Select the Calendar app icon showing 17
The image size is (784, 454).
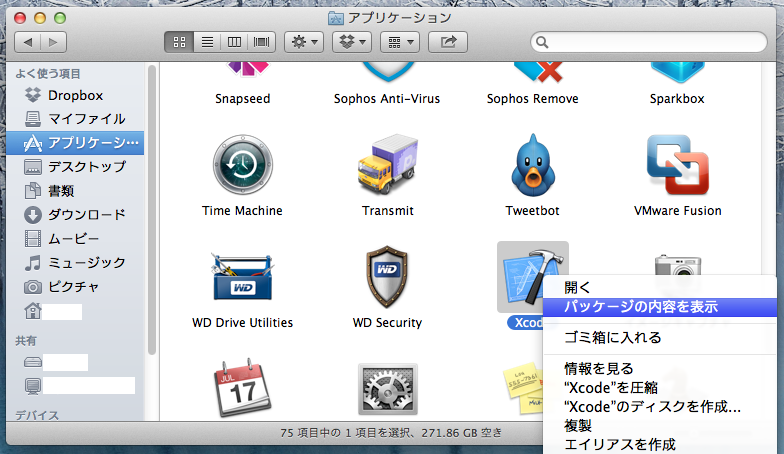(x=242, y=388)
